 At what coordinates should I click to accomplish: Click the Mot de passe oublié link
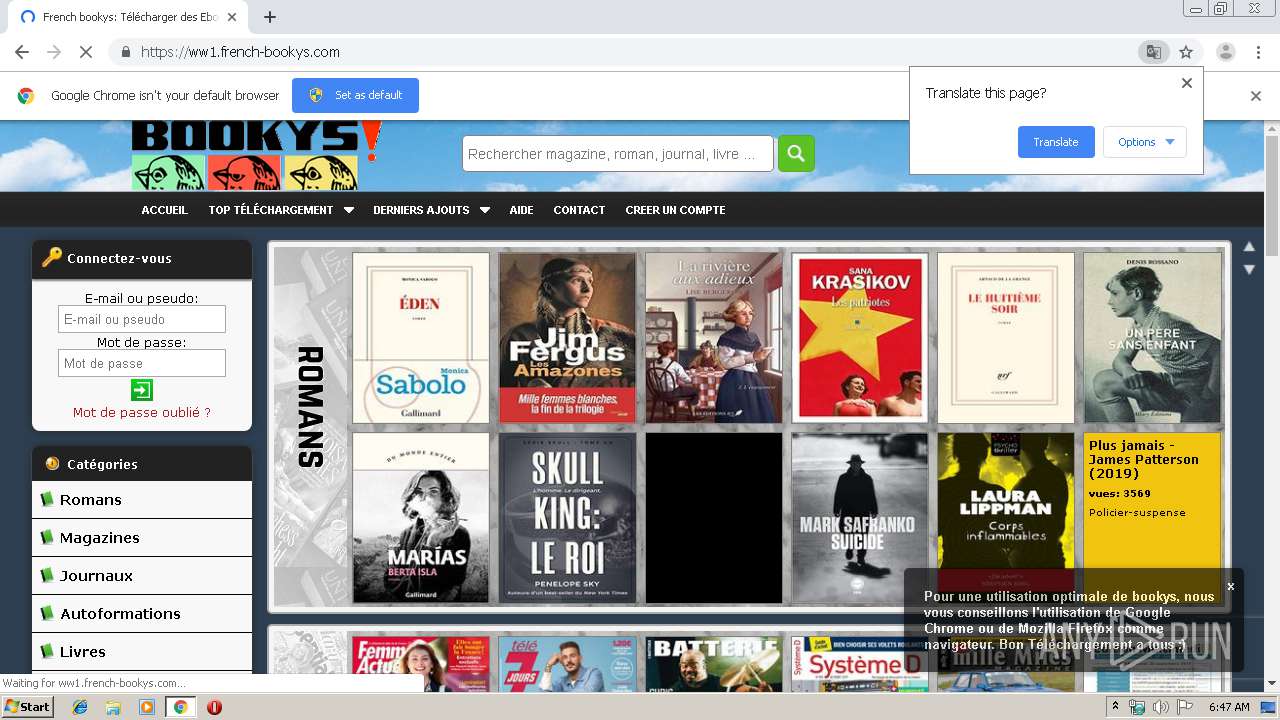click(x=142, y=412)
